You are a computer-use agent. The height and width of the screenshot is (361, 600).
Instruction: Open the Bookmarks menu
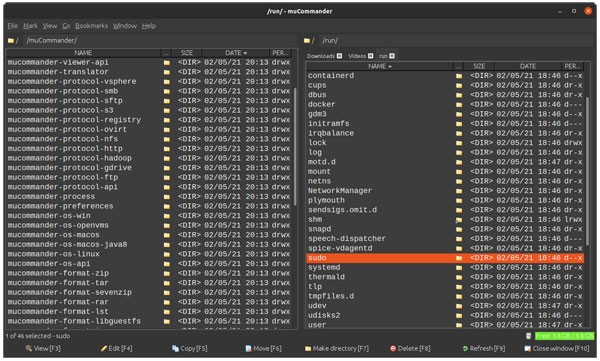click(91, 26)
